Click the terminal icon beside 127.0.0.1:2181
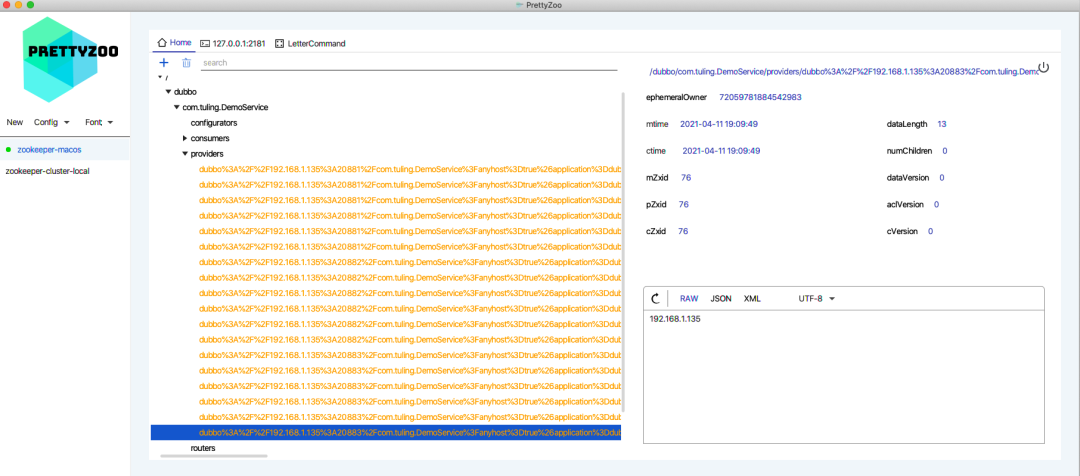This screenshot has height=476, width=1080. 205,43
